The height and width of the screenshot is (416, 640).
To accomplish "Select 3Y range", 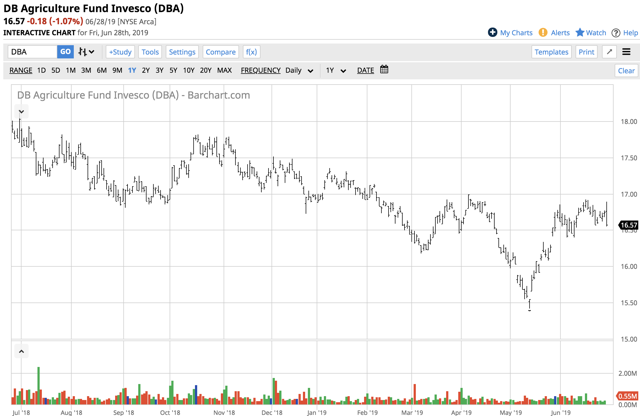I will [x=160, y=70].
